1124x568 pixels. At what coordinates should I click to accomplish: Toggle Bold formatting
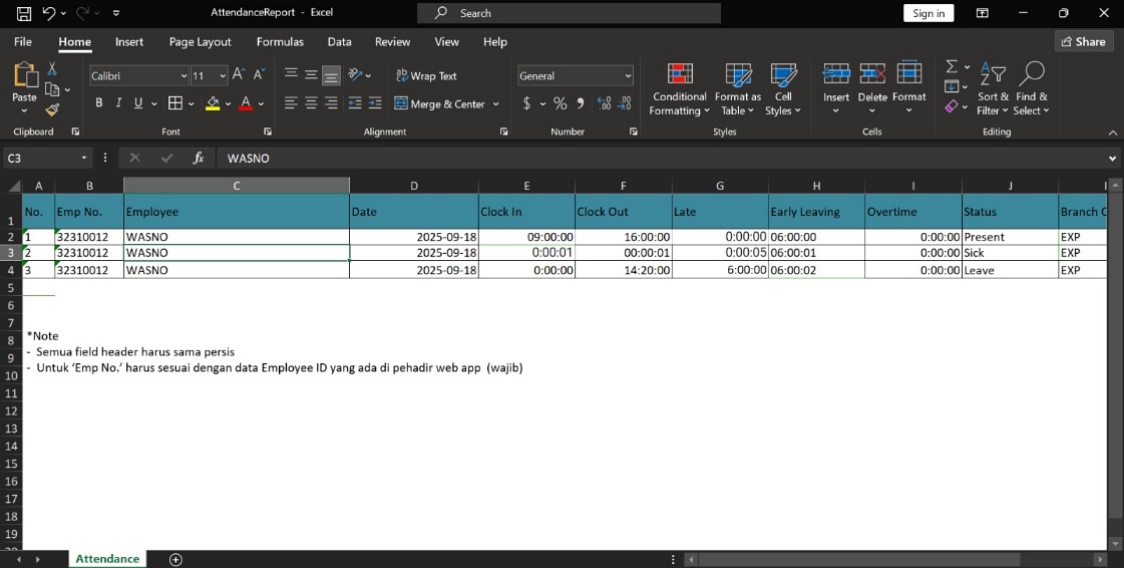(x=99, y=103)
